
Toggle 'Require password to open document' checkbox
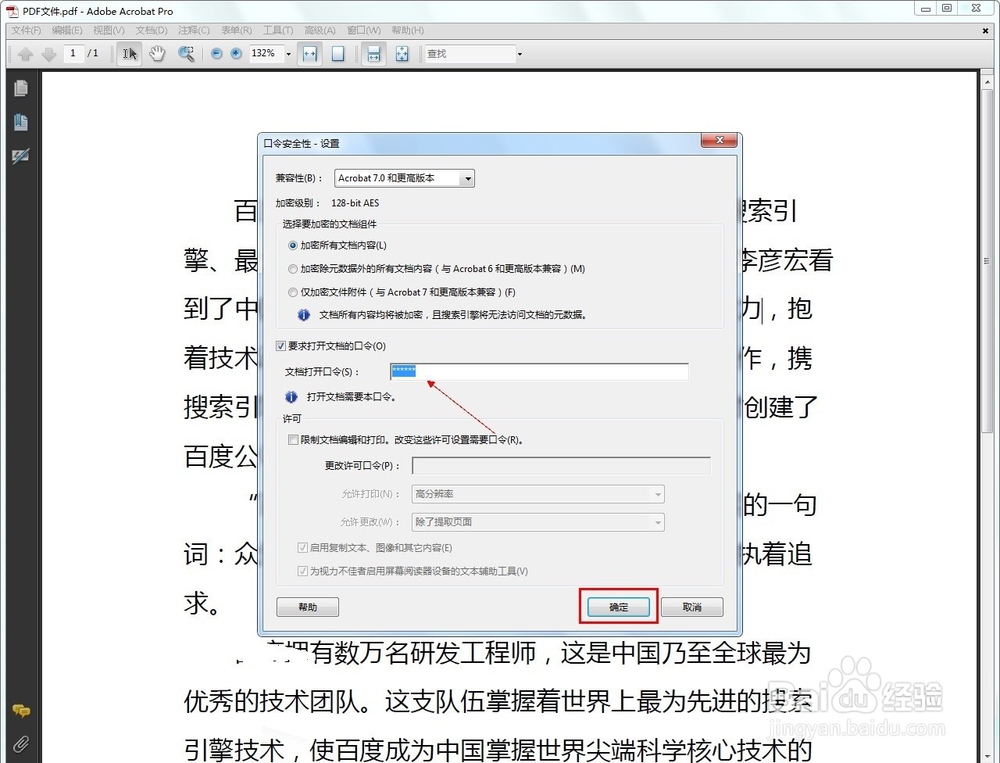[x=281, y=346]
